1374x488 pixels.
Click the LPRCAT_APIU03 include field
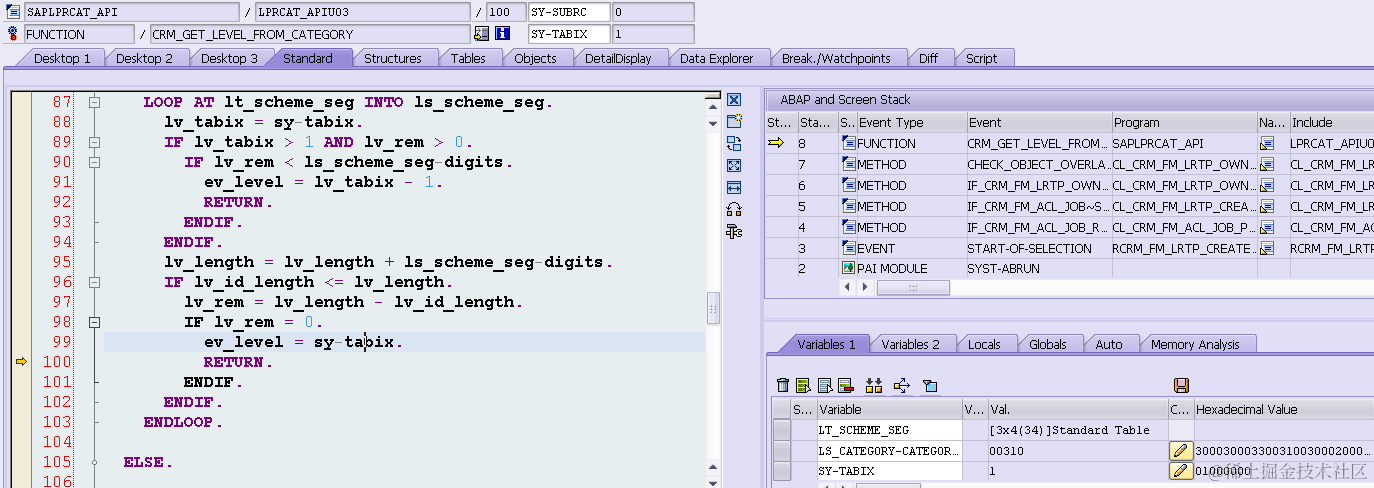point(362,12)
